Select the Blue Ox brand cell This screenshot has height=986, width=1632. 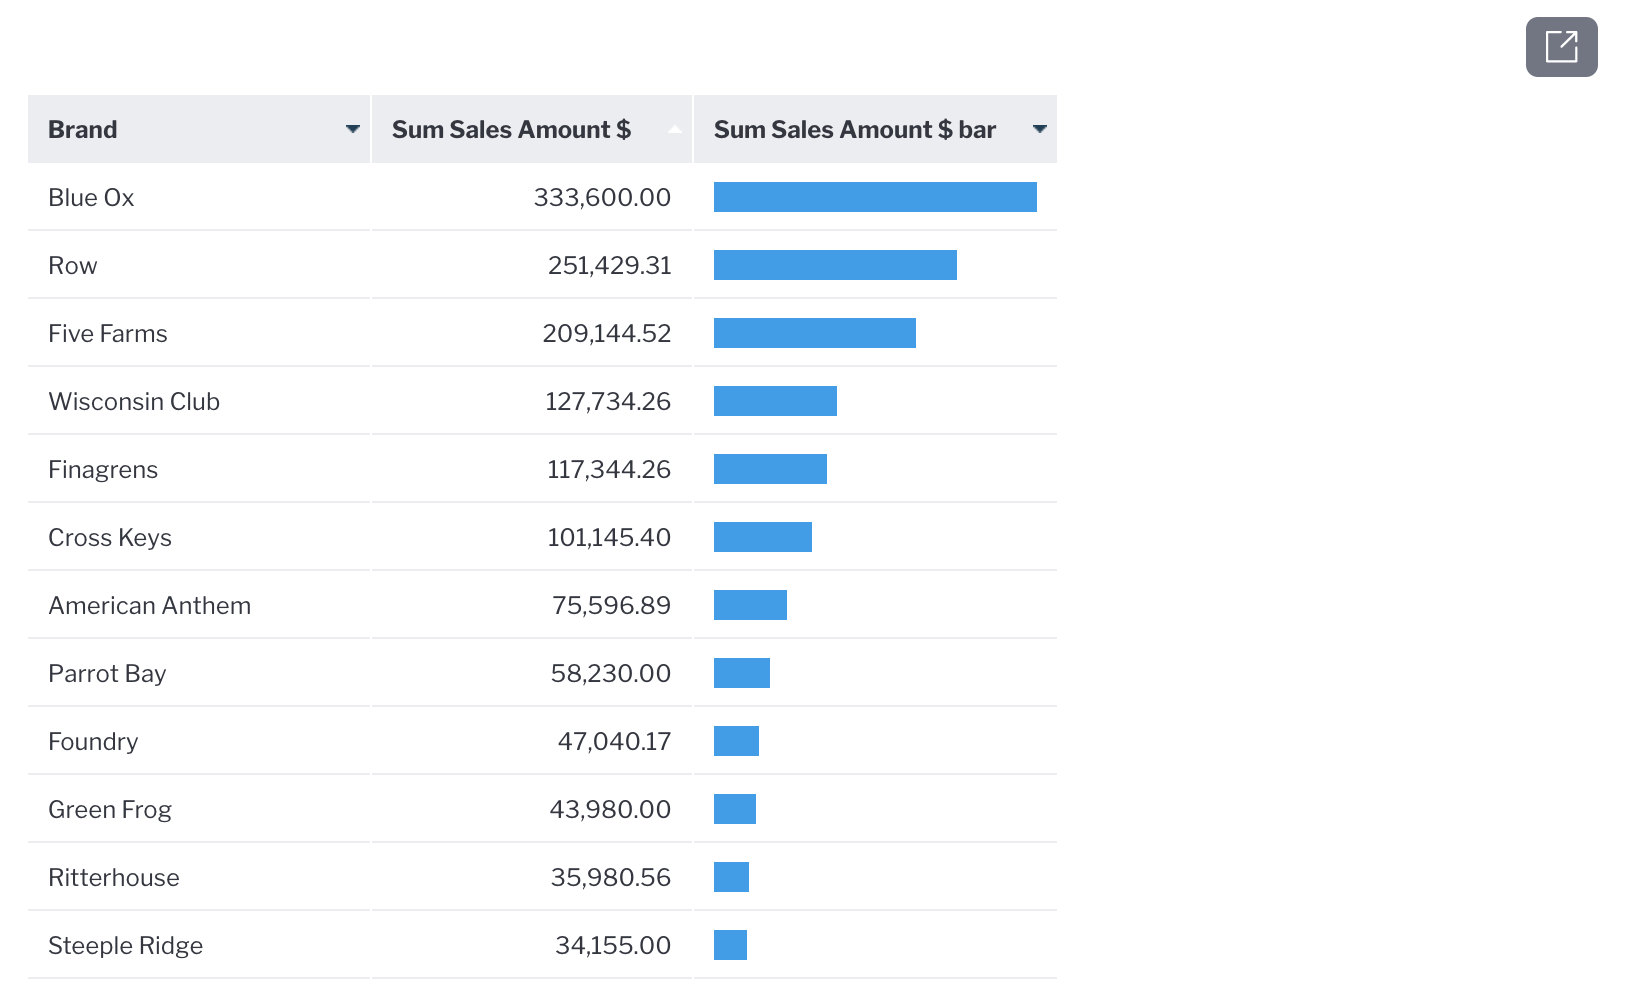pos(199,197)
